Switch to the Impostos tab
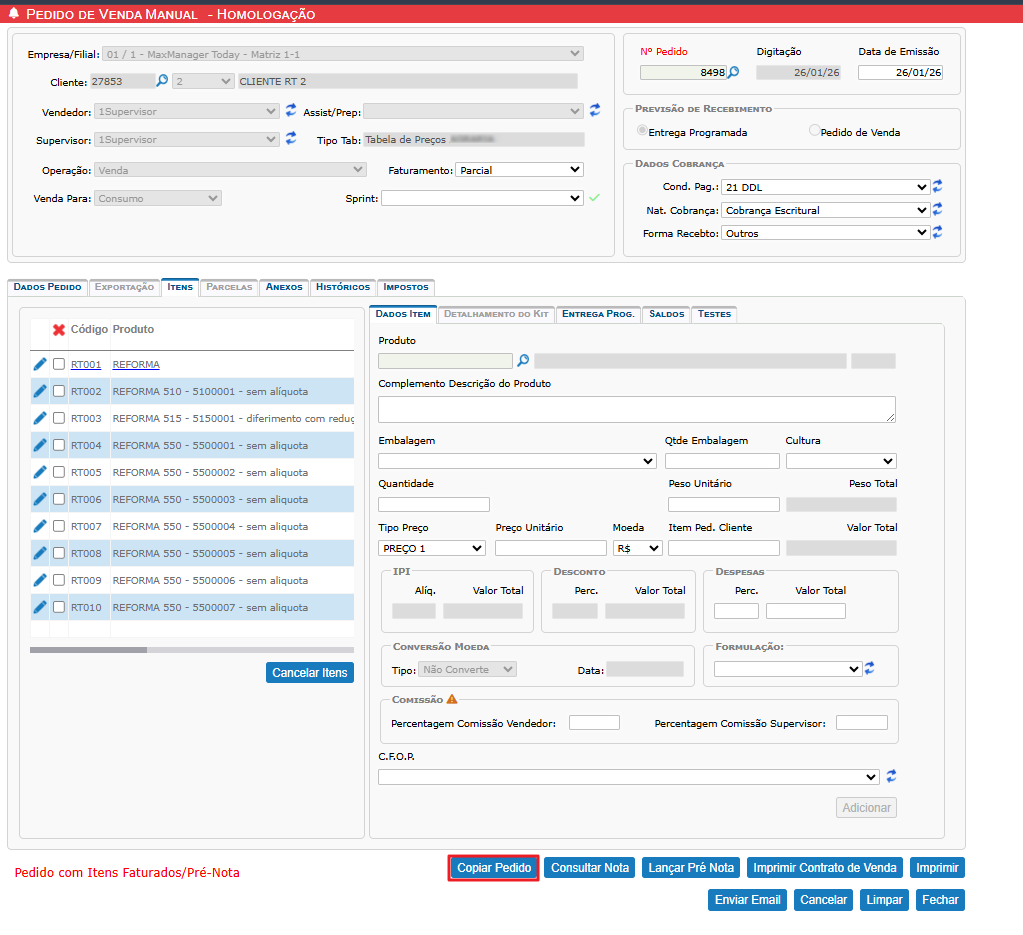This screenshot has height=935, width=1023. coord(406,287)
